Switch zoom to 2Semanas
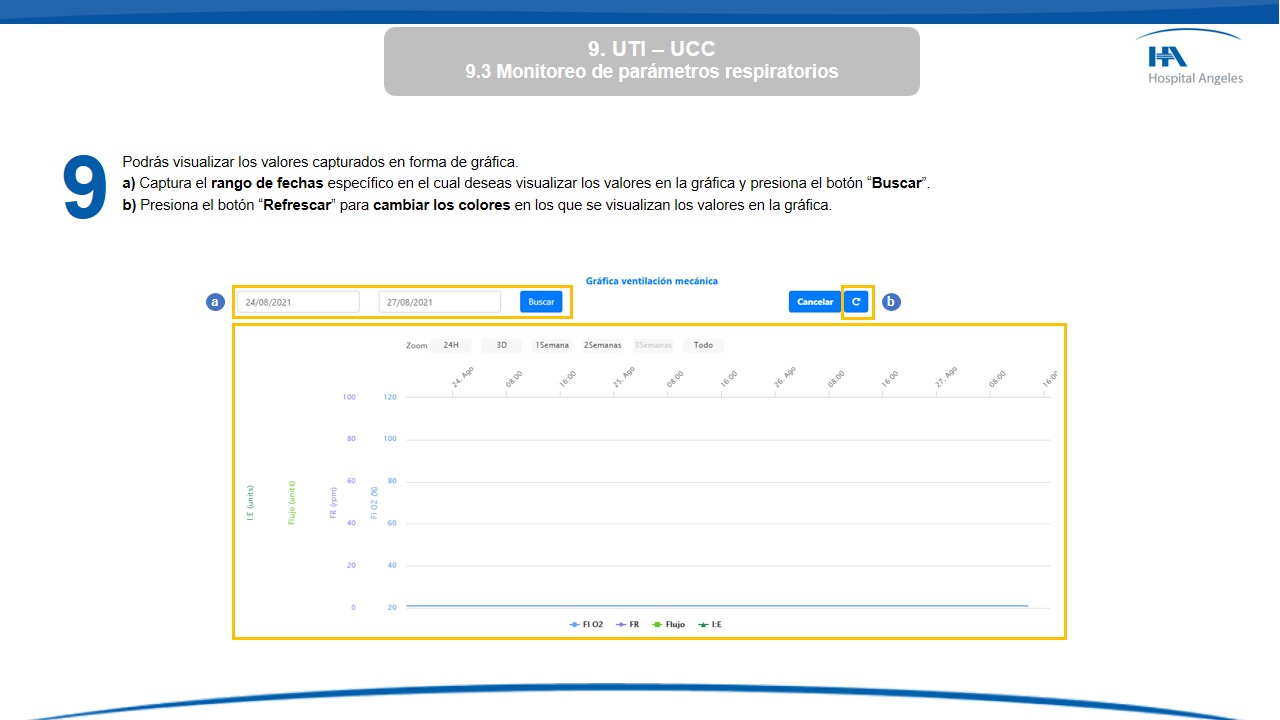 [x=602, y=345]
